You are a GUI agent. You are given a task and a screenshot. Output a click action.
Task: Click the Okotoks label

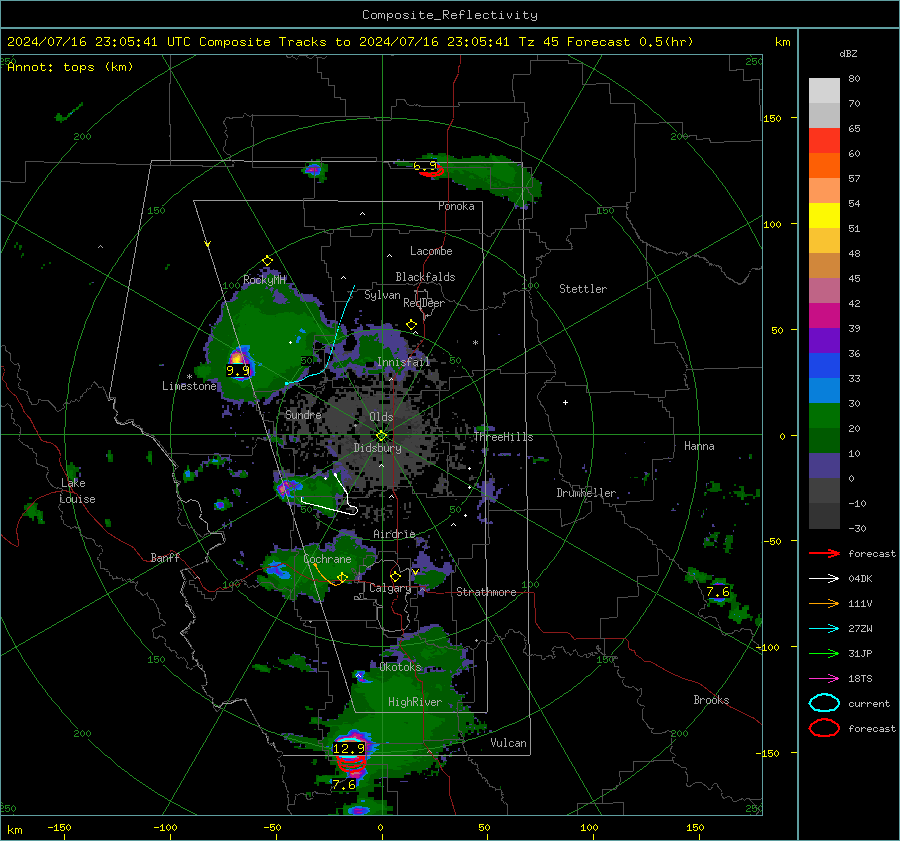(x=401, y=667)
